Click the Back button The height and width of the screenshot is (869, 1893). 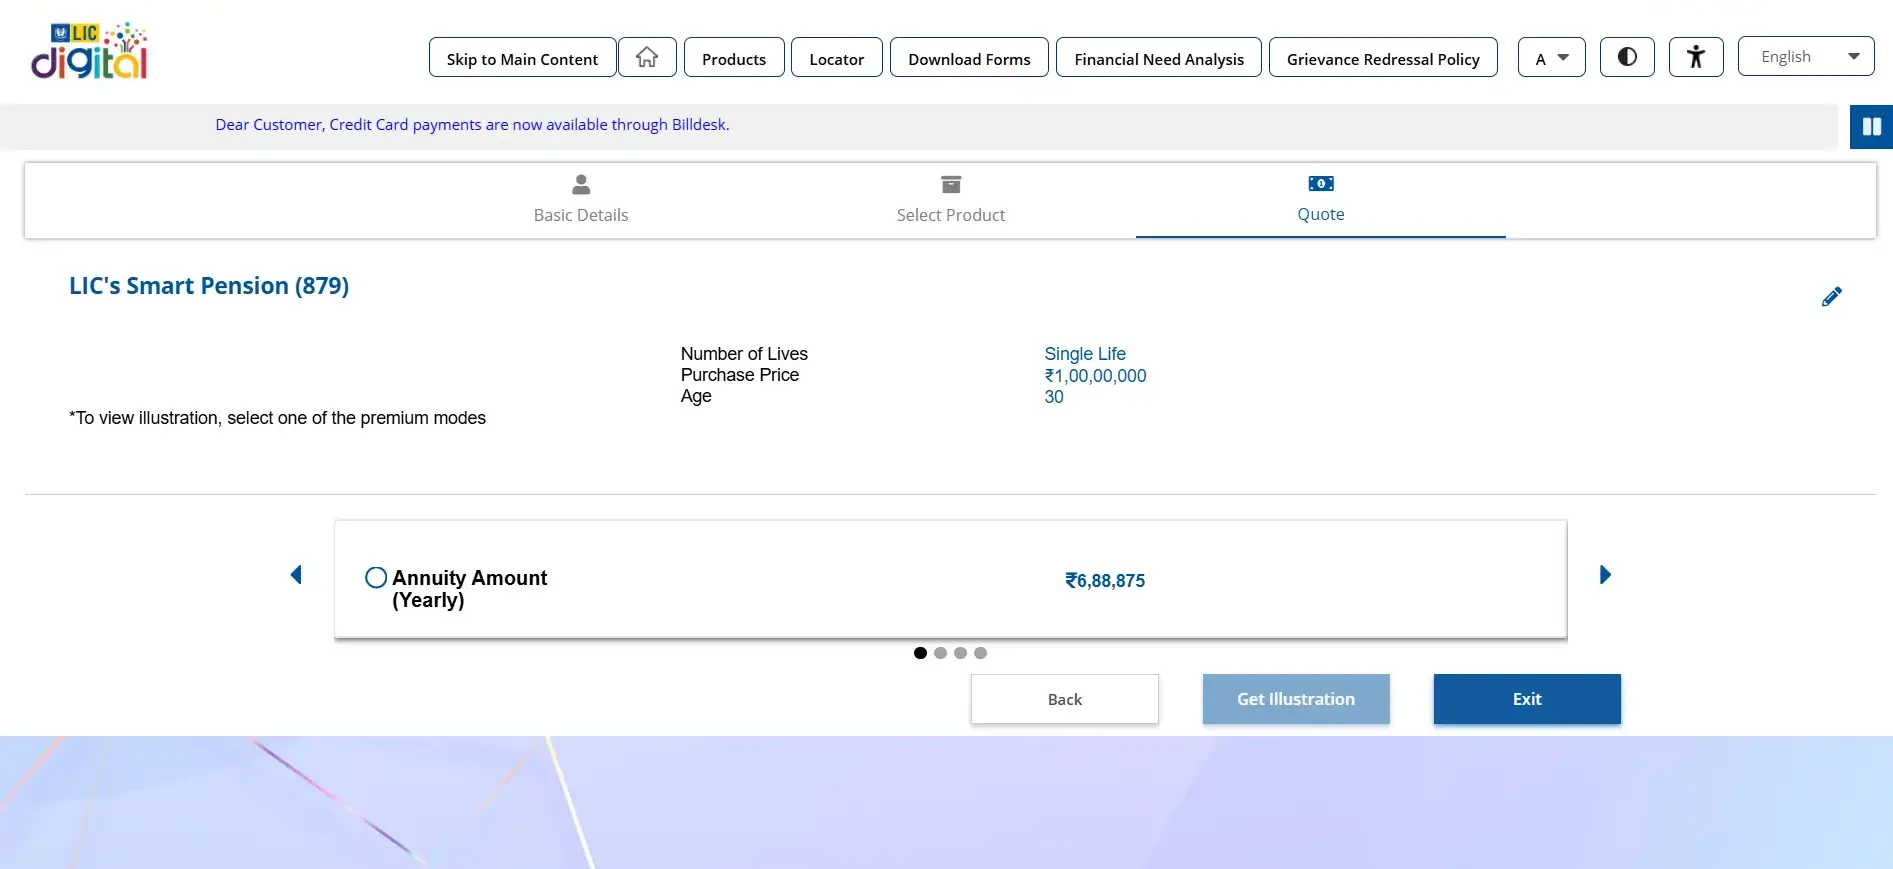point(1065,699)
